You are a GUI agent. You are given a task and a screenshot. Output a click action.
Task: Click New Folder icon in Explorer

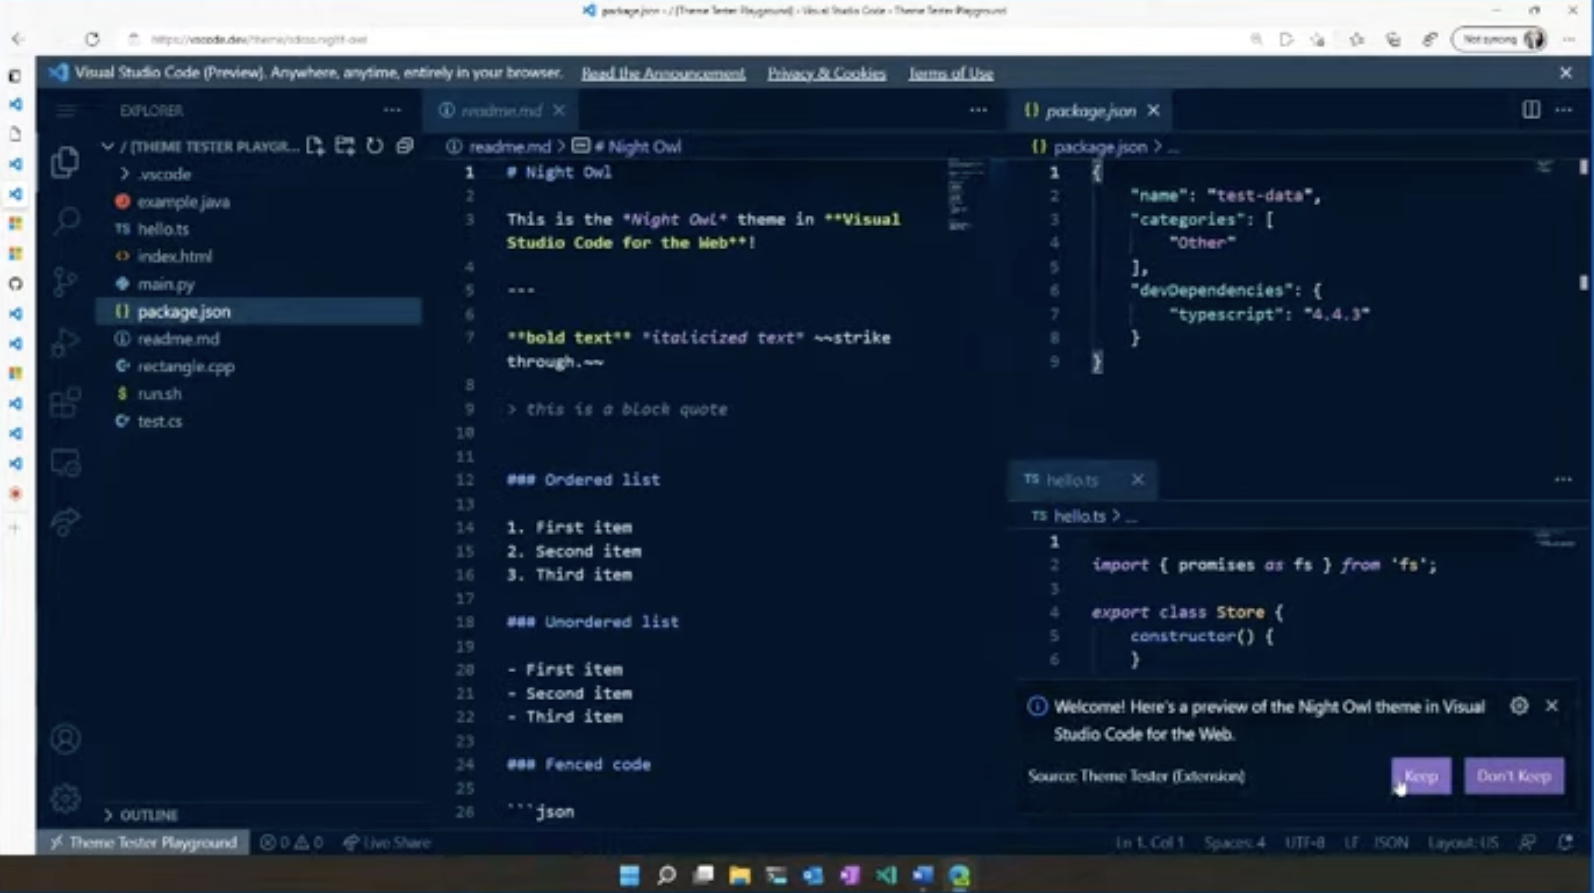pyautogui.click(x=345, y=146)
